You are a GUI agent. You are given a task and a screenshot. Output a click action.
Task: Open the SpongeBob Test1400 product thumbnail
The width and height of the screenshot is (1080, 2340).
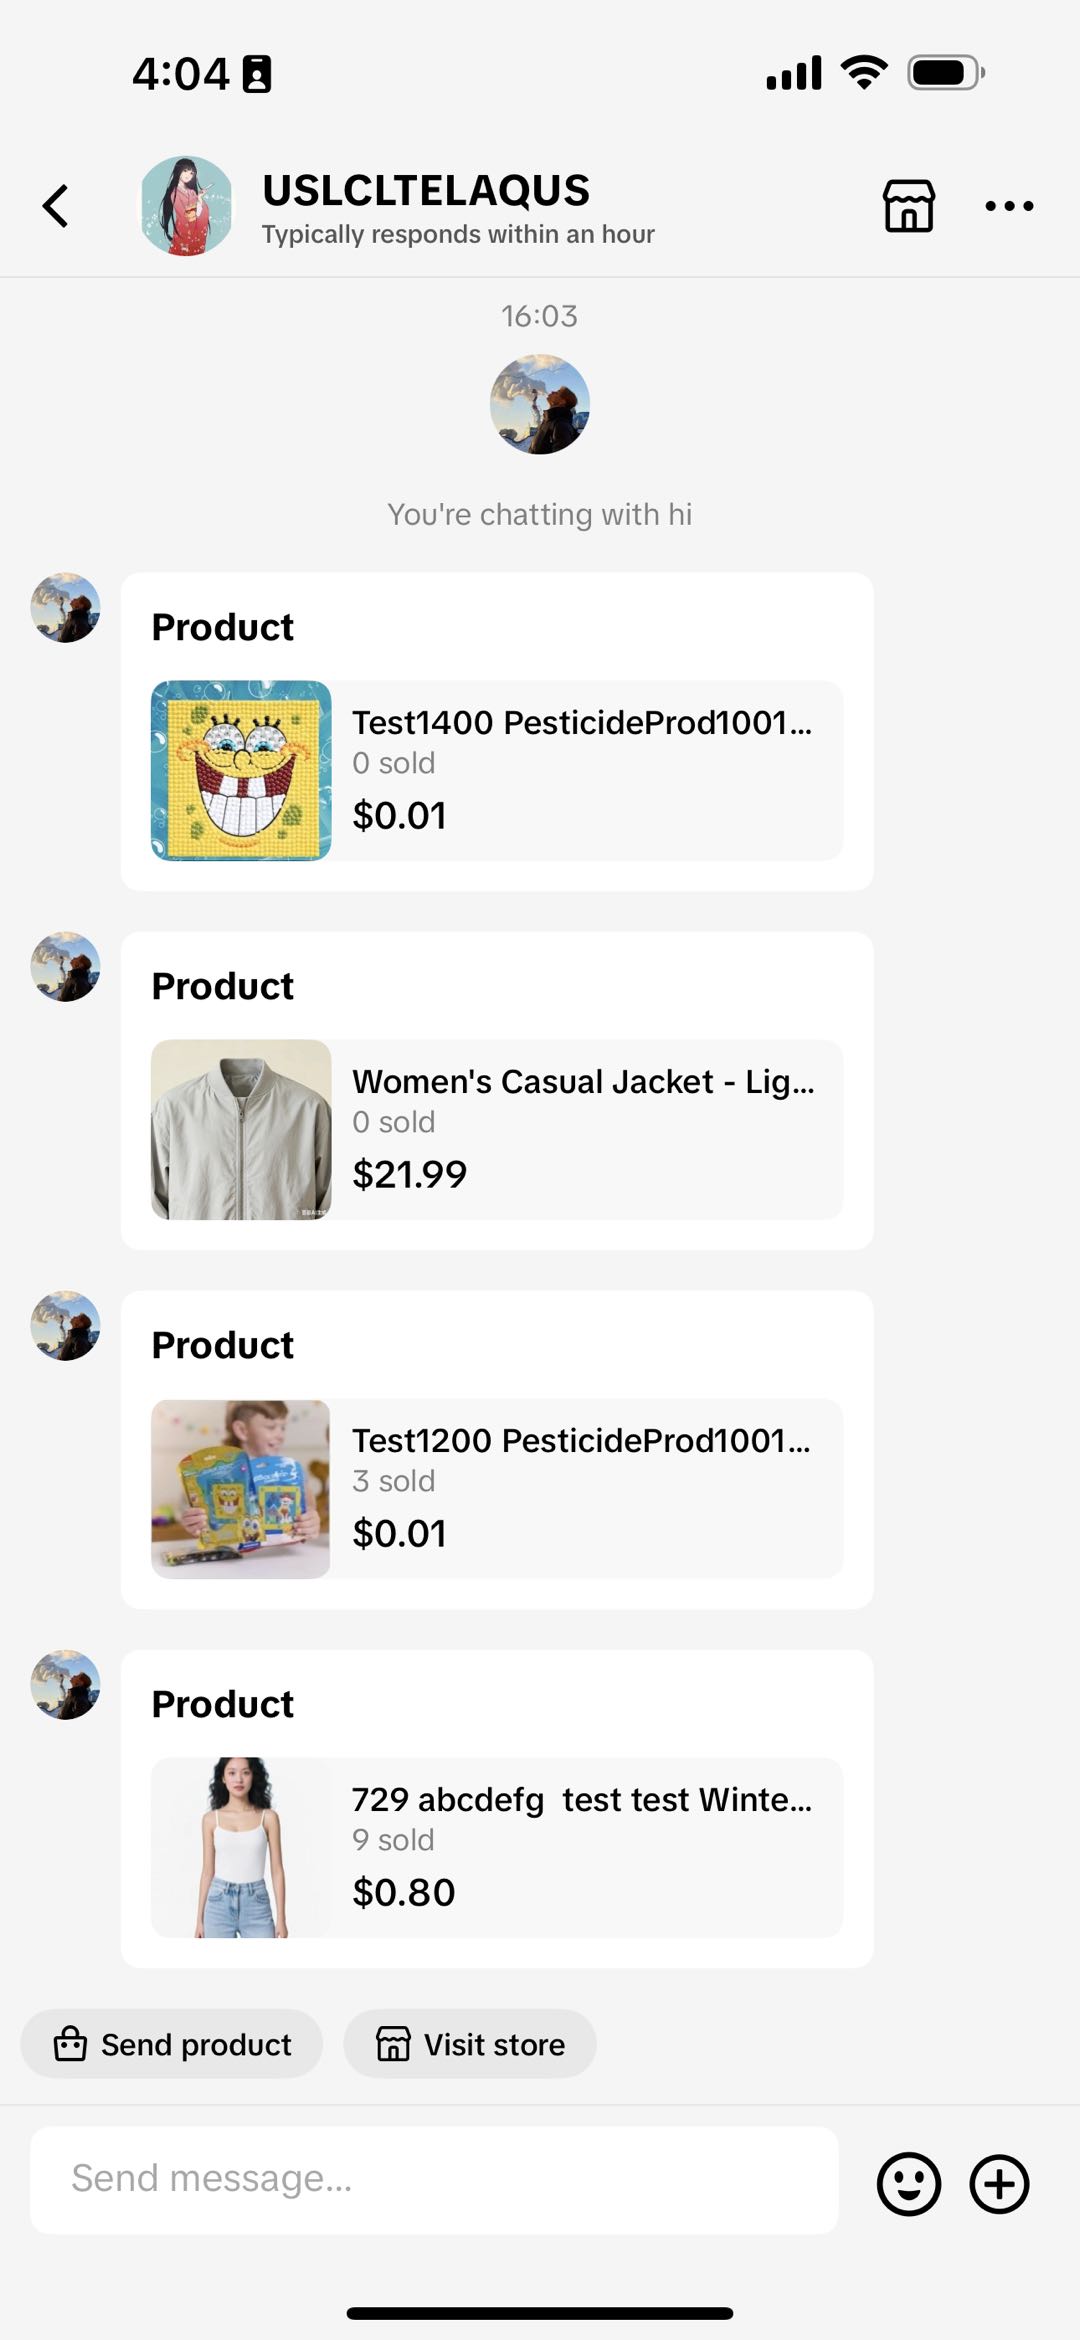click(241, 771)
